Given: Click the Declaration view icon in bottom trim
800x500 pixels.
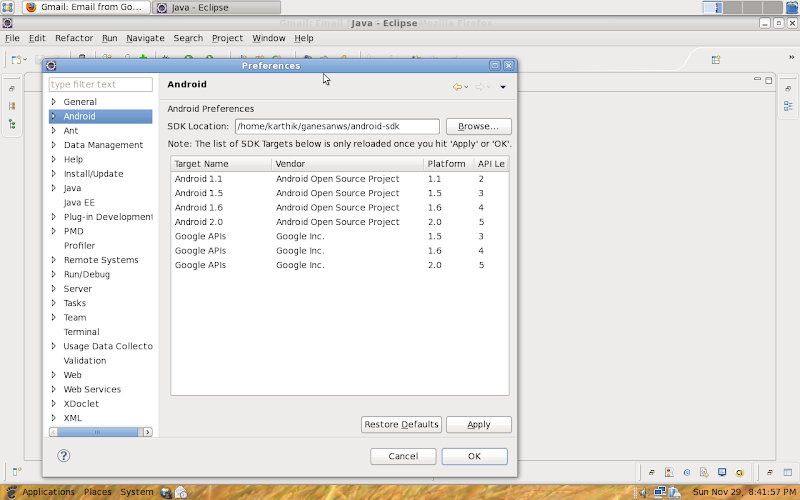Looking at the screenshot, I should pos(704,472).
